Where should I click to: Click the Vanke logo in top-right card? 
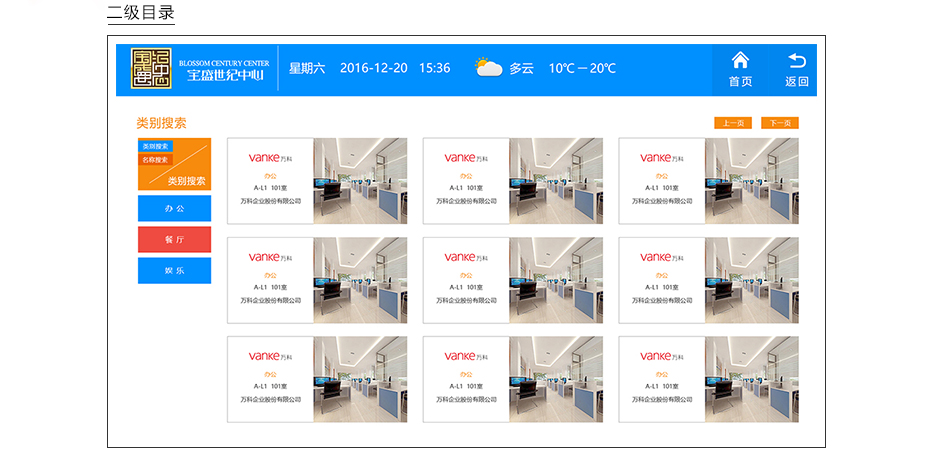(661, 158)
